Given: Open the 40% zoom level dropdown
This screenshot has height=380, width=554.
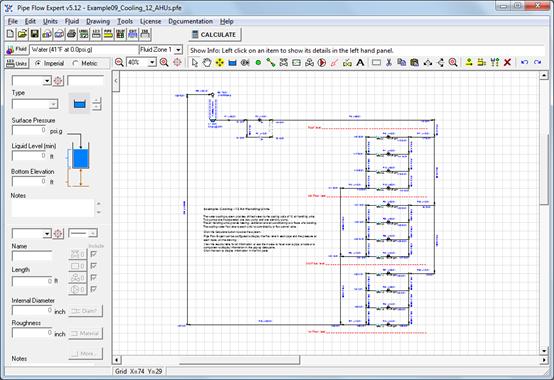Looking at the screenshot, I should pos(152,63).
